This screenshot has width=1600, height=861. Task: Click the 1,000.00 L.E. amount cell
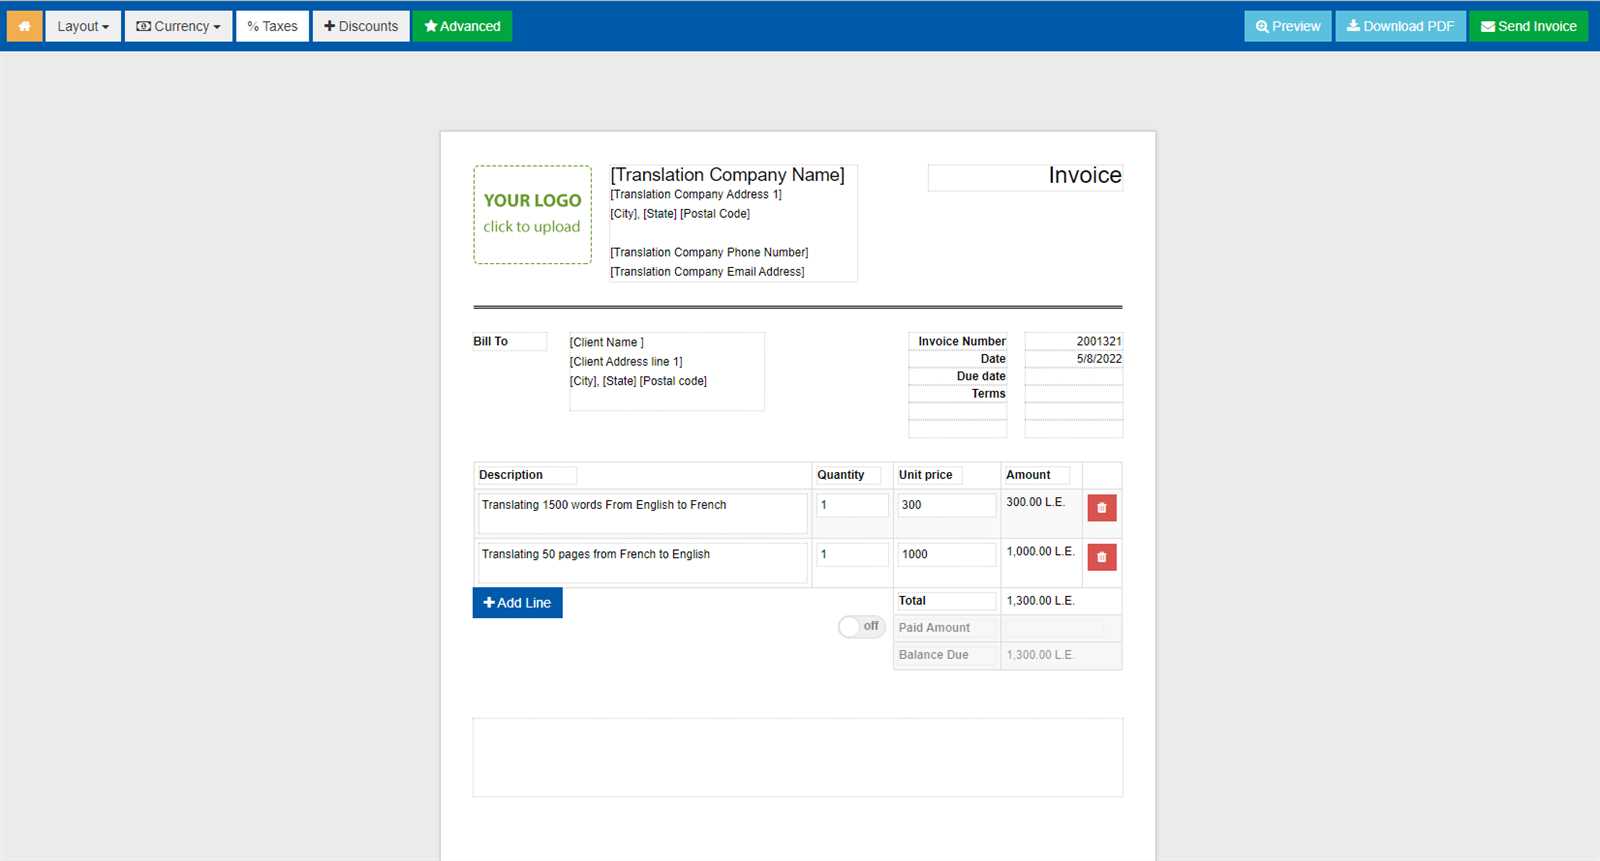pos(1040,551)
